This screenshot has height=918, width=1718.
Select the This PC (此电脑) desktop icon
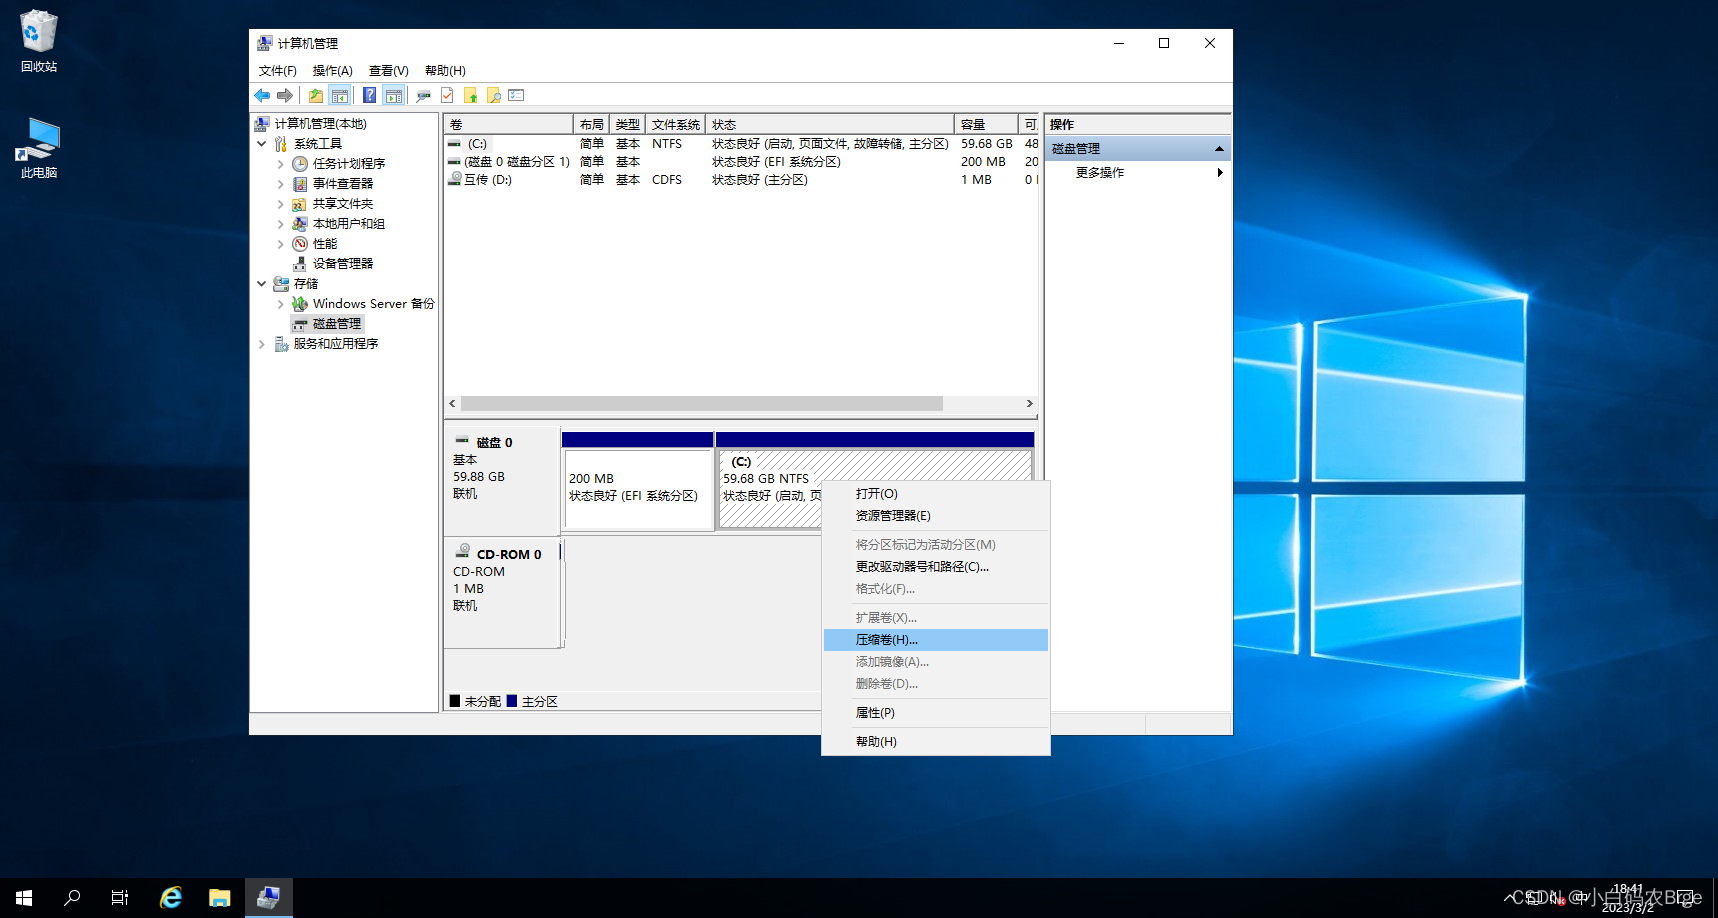39,148
